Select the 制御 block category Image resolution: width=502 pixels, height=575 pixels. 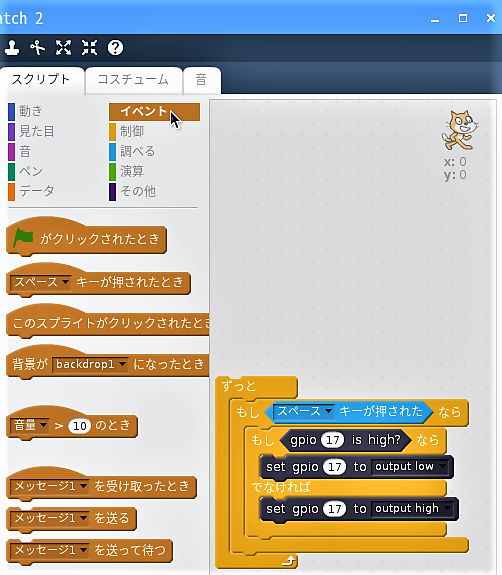click(132, 131)
